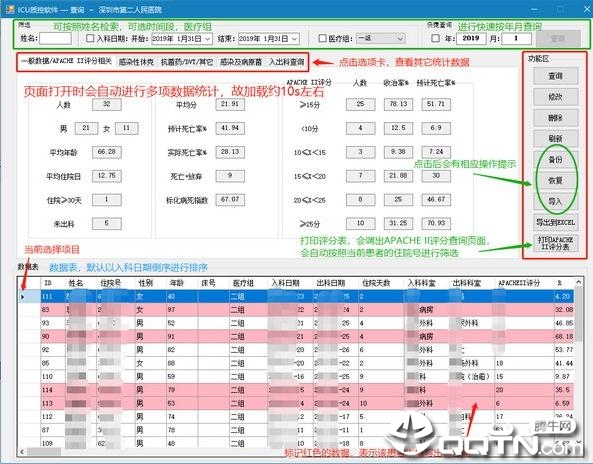Viewport: 593px width, 464px height.
Task: Click the app icon in title bar
Action: click(x=10, y=9)
